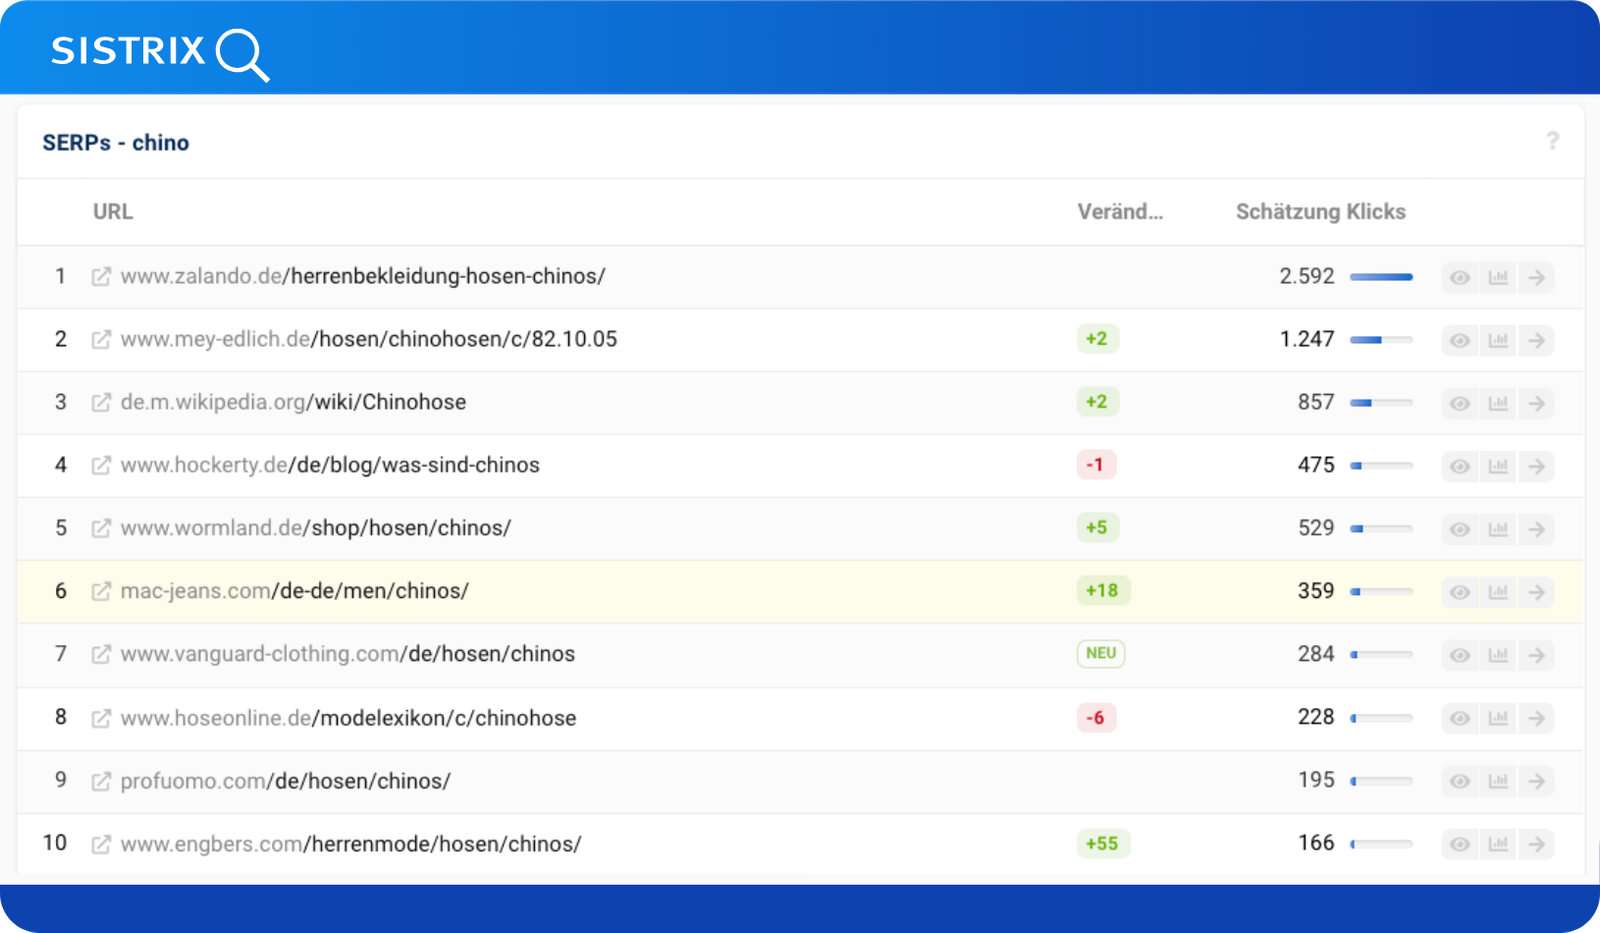
Task: Click the +18 change badge for mac-jeans
Action: point(1102,591)
